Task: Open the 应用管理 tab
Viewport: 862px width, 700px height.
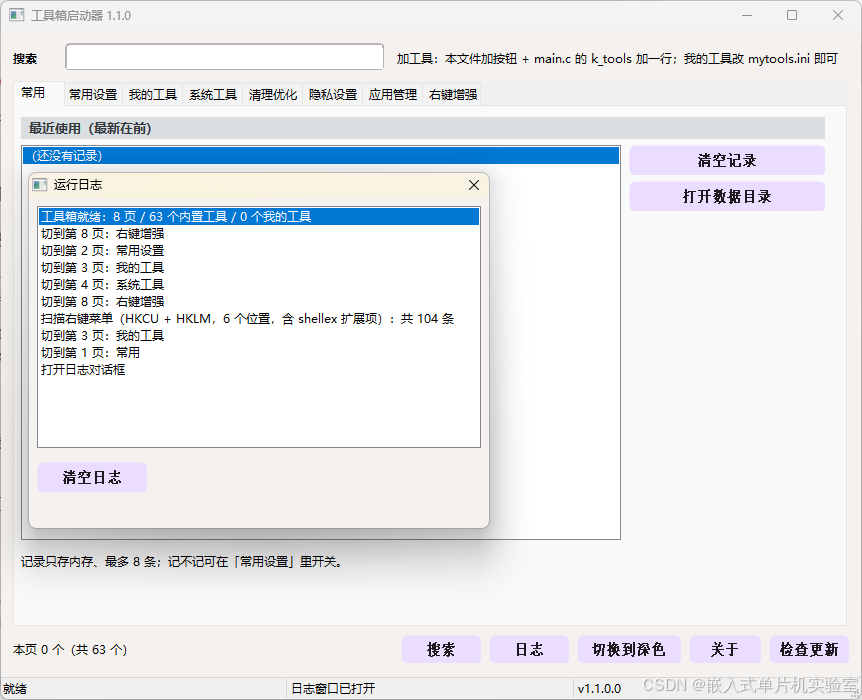Action: pos(393,95)
